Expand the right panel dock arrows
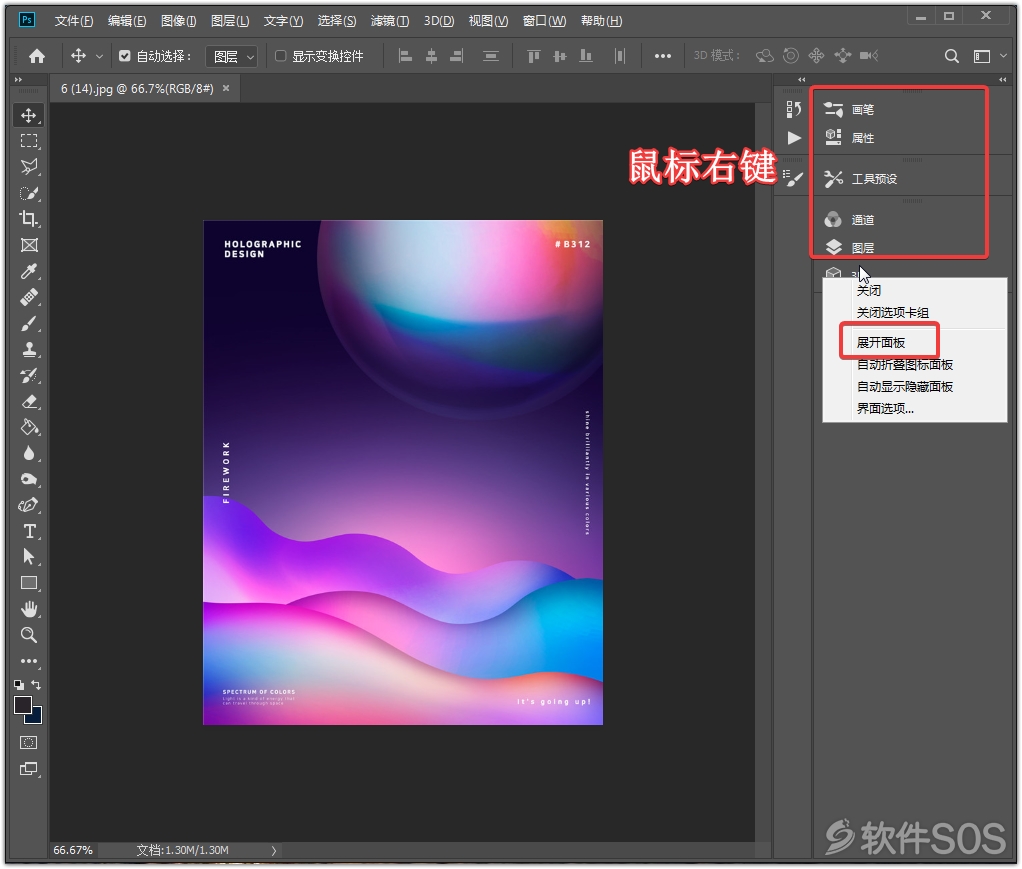Image resolution: width=1022 pixels, height=869 pixels. pyautogui.click(x=1002, y=80)
